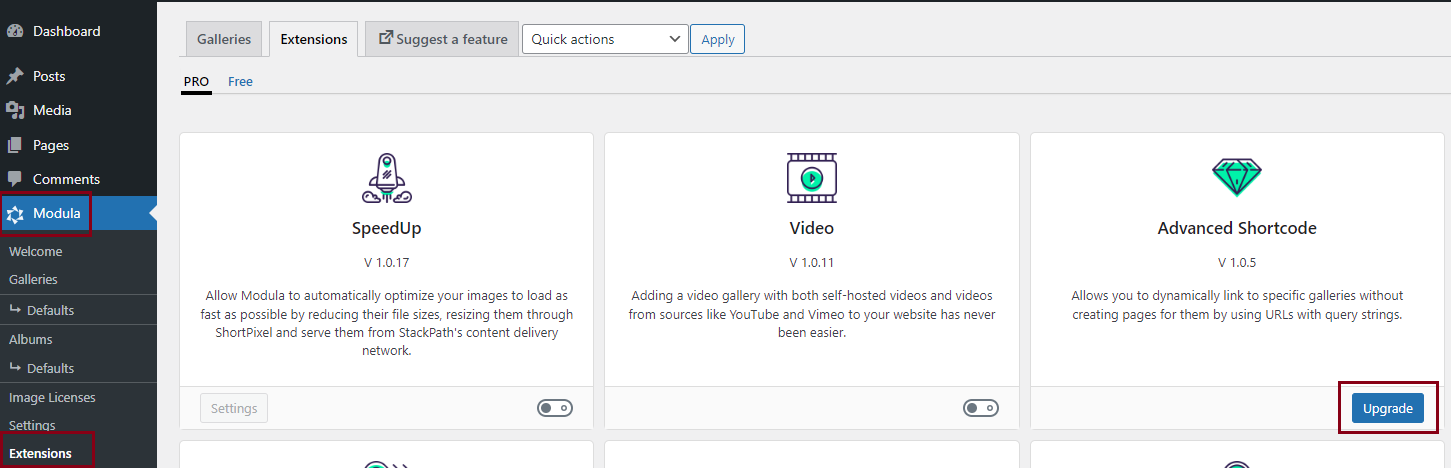The image size is (1451, 468).
Task: Click Upgrade for Advanced Shortcode
Action: pyautogui.click(x=1387, y=408)
